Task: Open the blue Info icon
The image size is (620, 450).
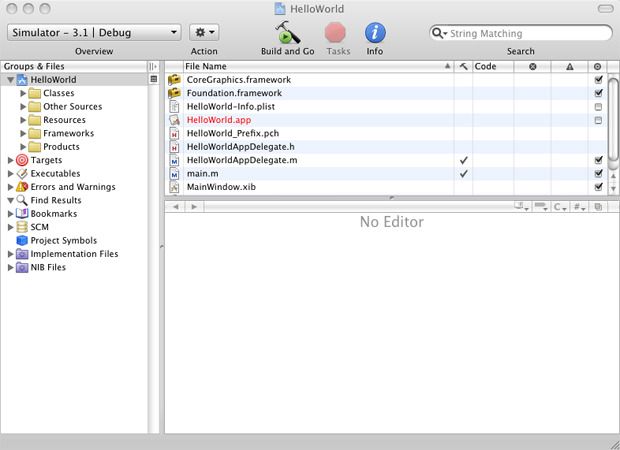Action: click(375, 32)
